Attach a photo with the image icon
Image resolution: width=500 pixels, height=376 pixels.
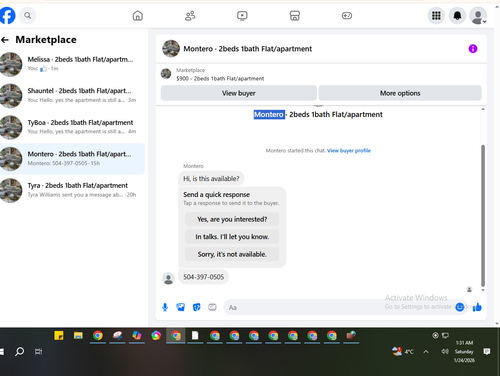181,307
